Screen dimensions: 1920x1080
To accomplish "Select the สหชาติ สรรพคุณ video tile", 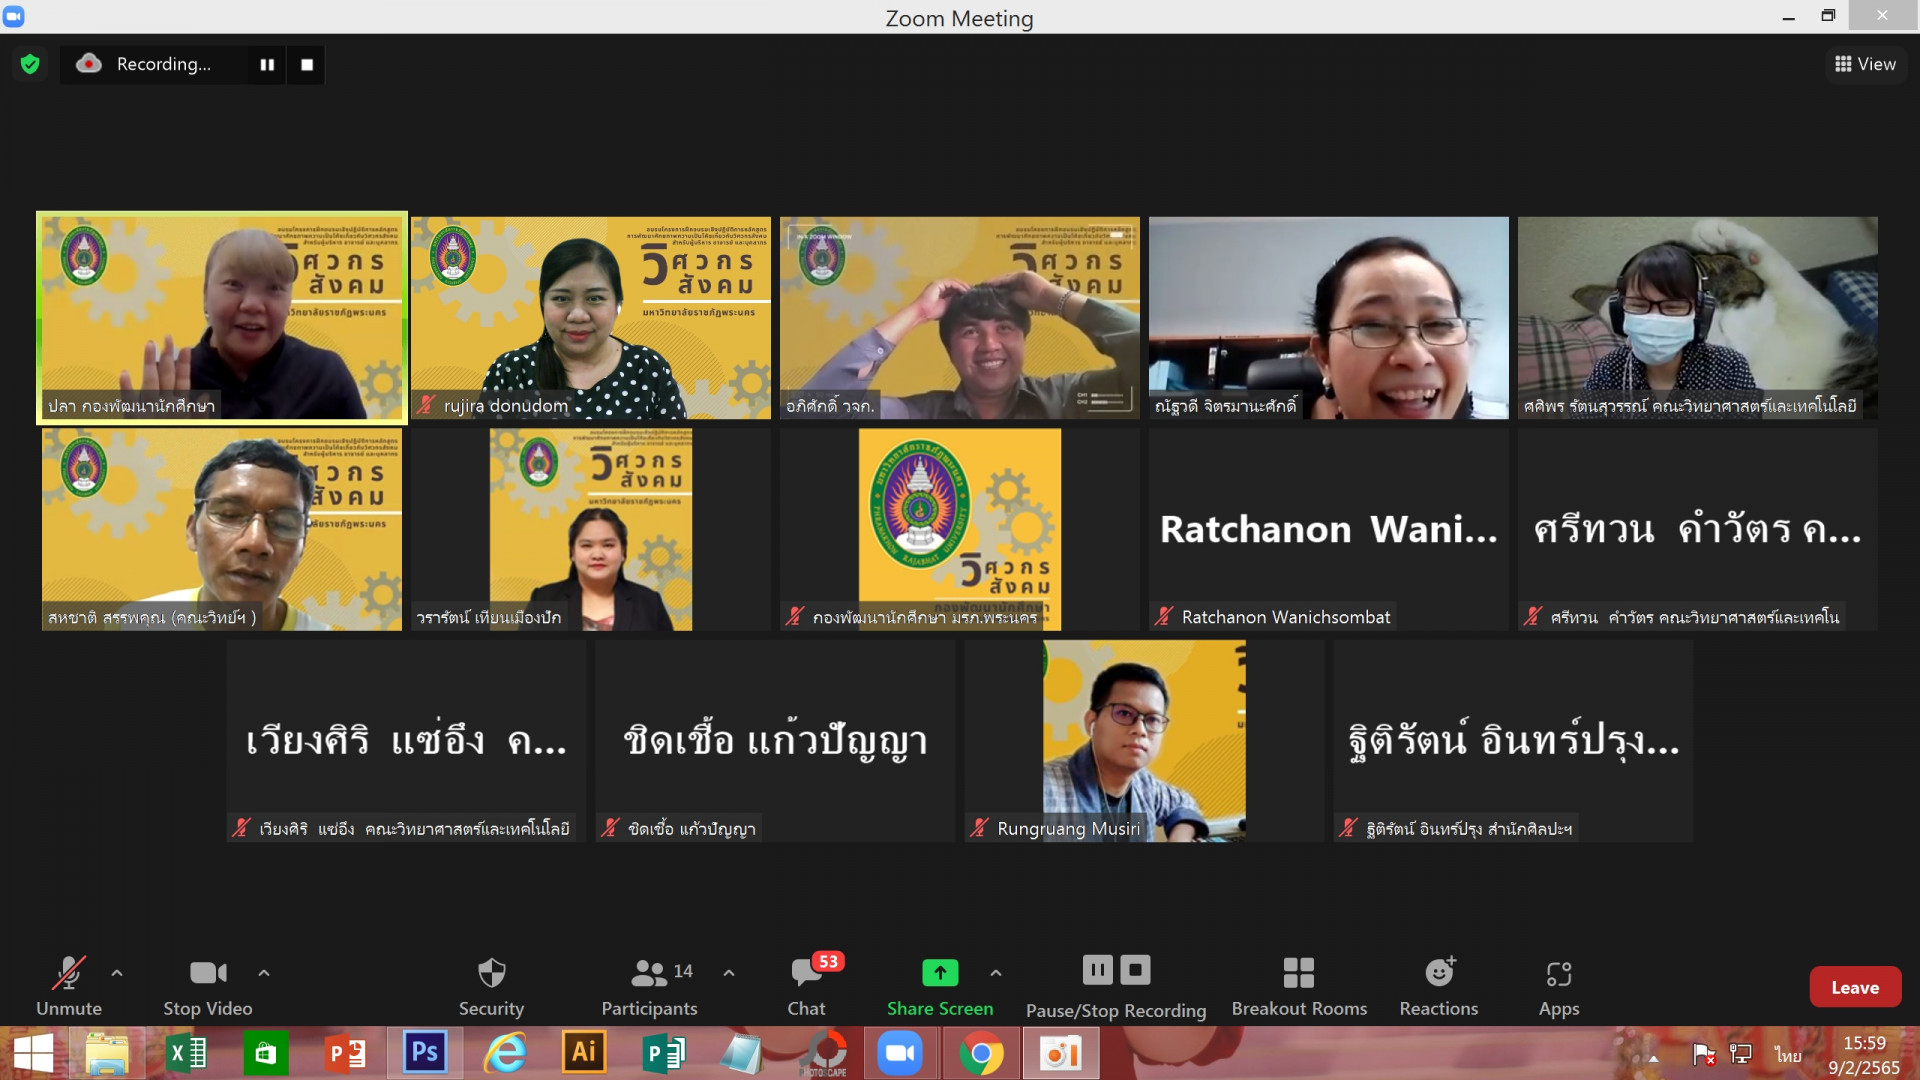I will 222,530.
